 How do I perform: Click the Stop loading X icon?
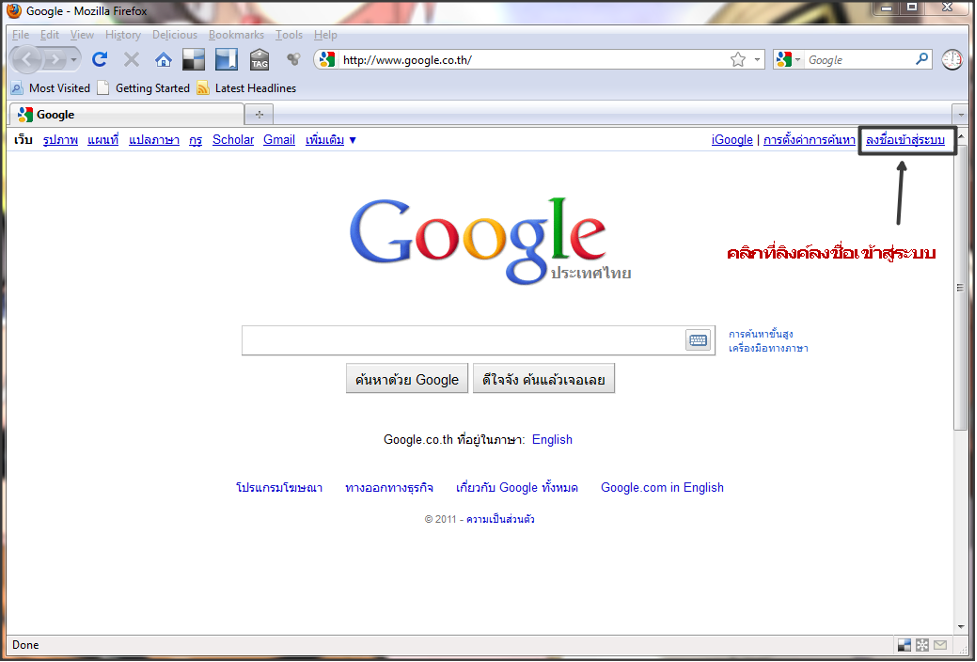[x=131, y=60]
